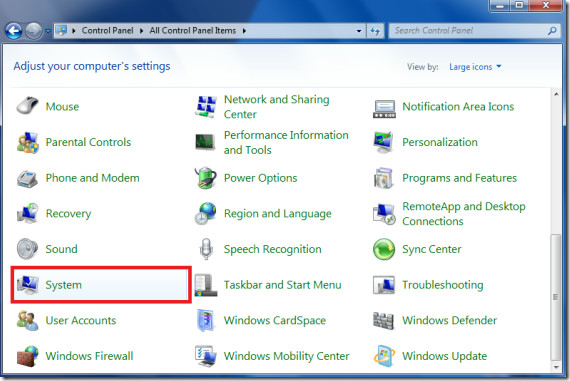Click the System computer icon
Image resolution: width=570 pixels, height=381 pixels.
click(27, 285)
